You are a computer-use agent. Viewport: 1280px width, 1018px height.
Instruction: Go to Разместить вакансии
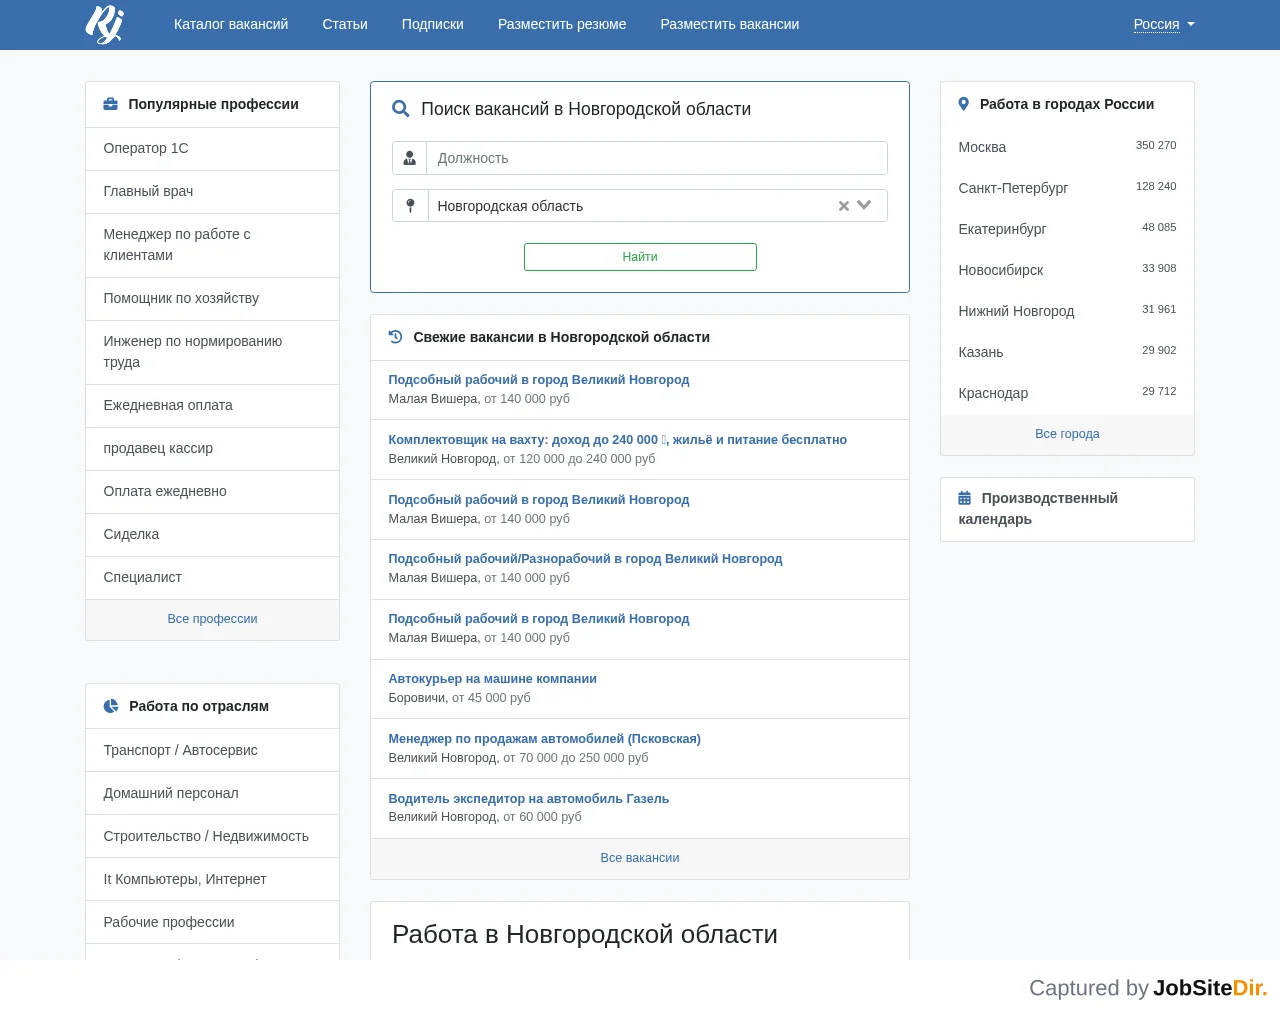730,24
